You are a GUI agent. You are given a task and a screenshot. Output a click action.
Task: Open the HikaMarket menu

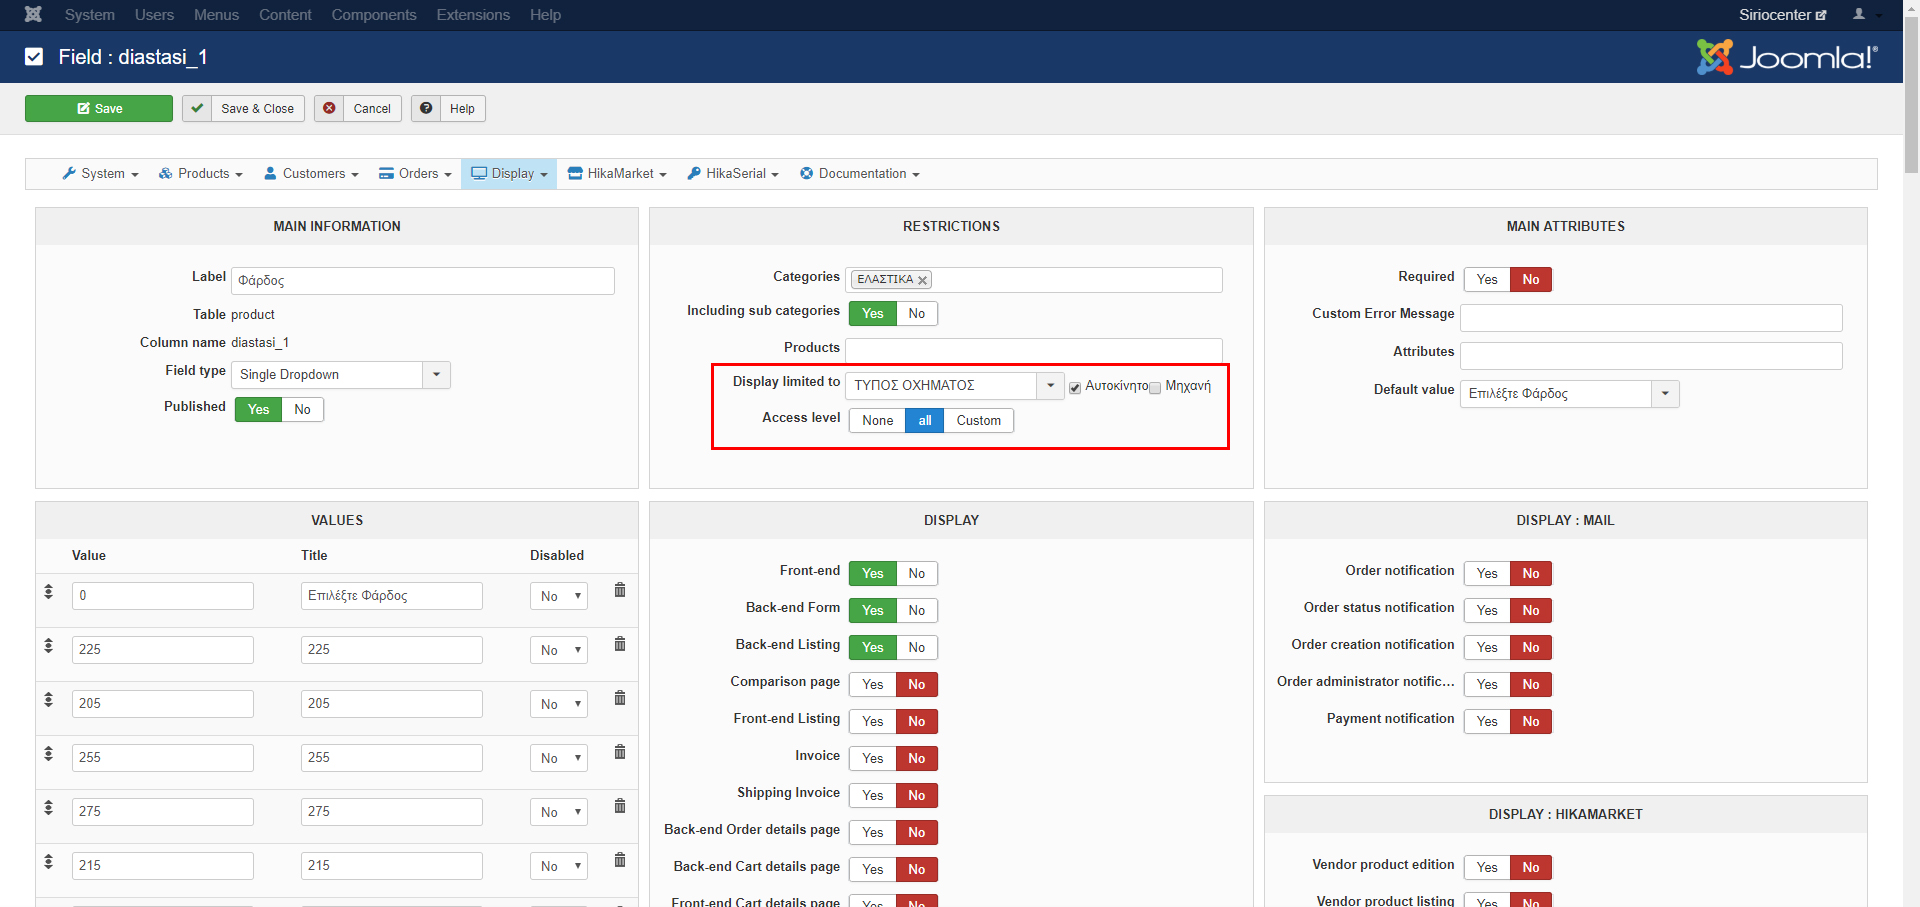[x=617, y=174]
